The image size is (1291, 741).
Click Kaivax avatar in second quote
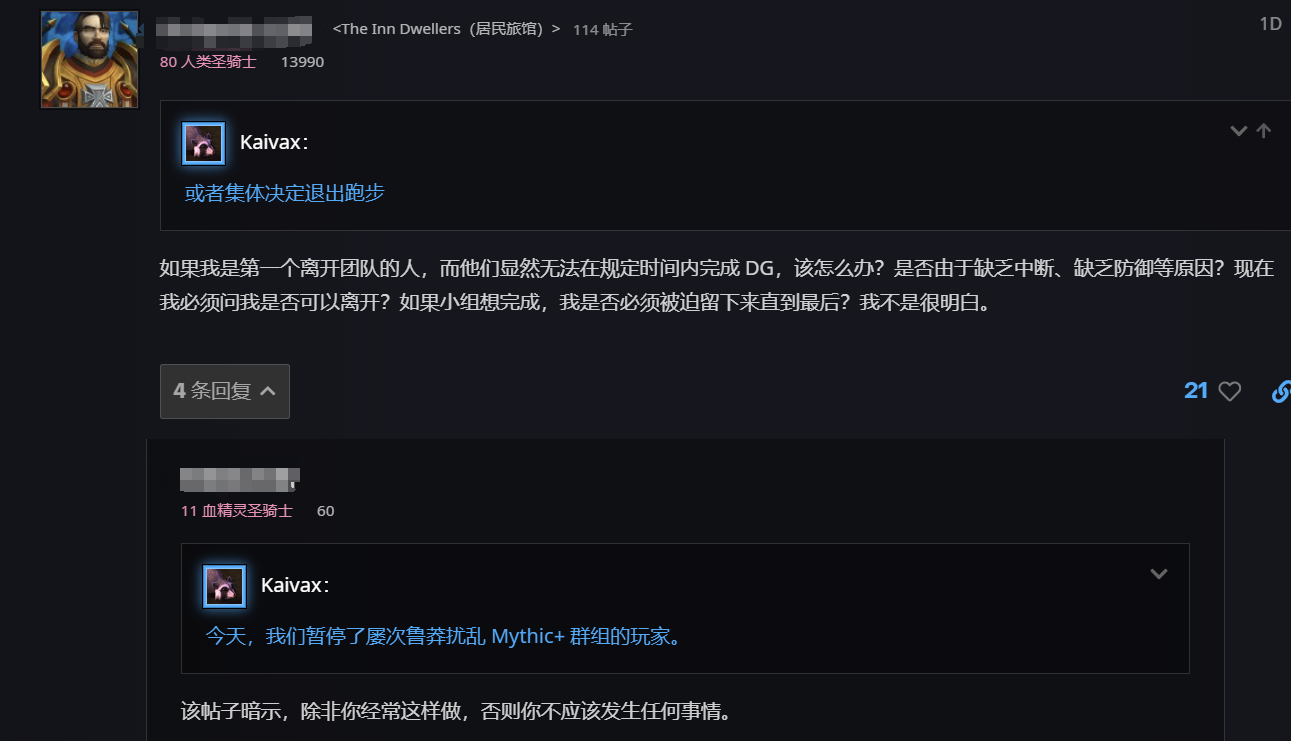point(224,586)
